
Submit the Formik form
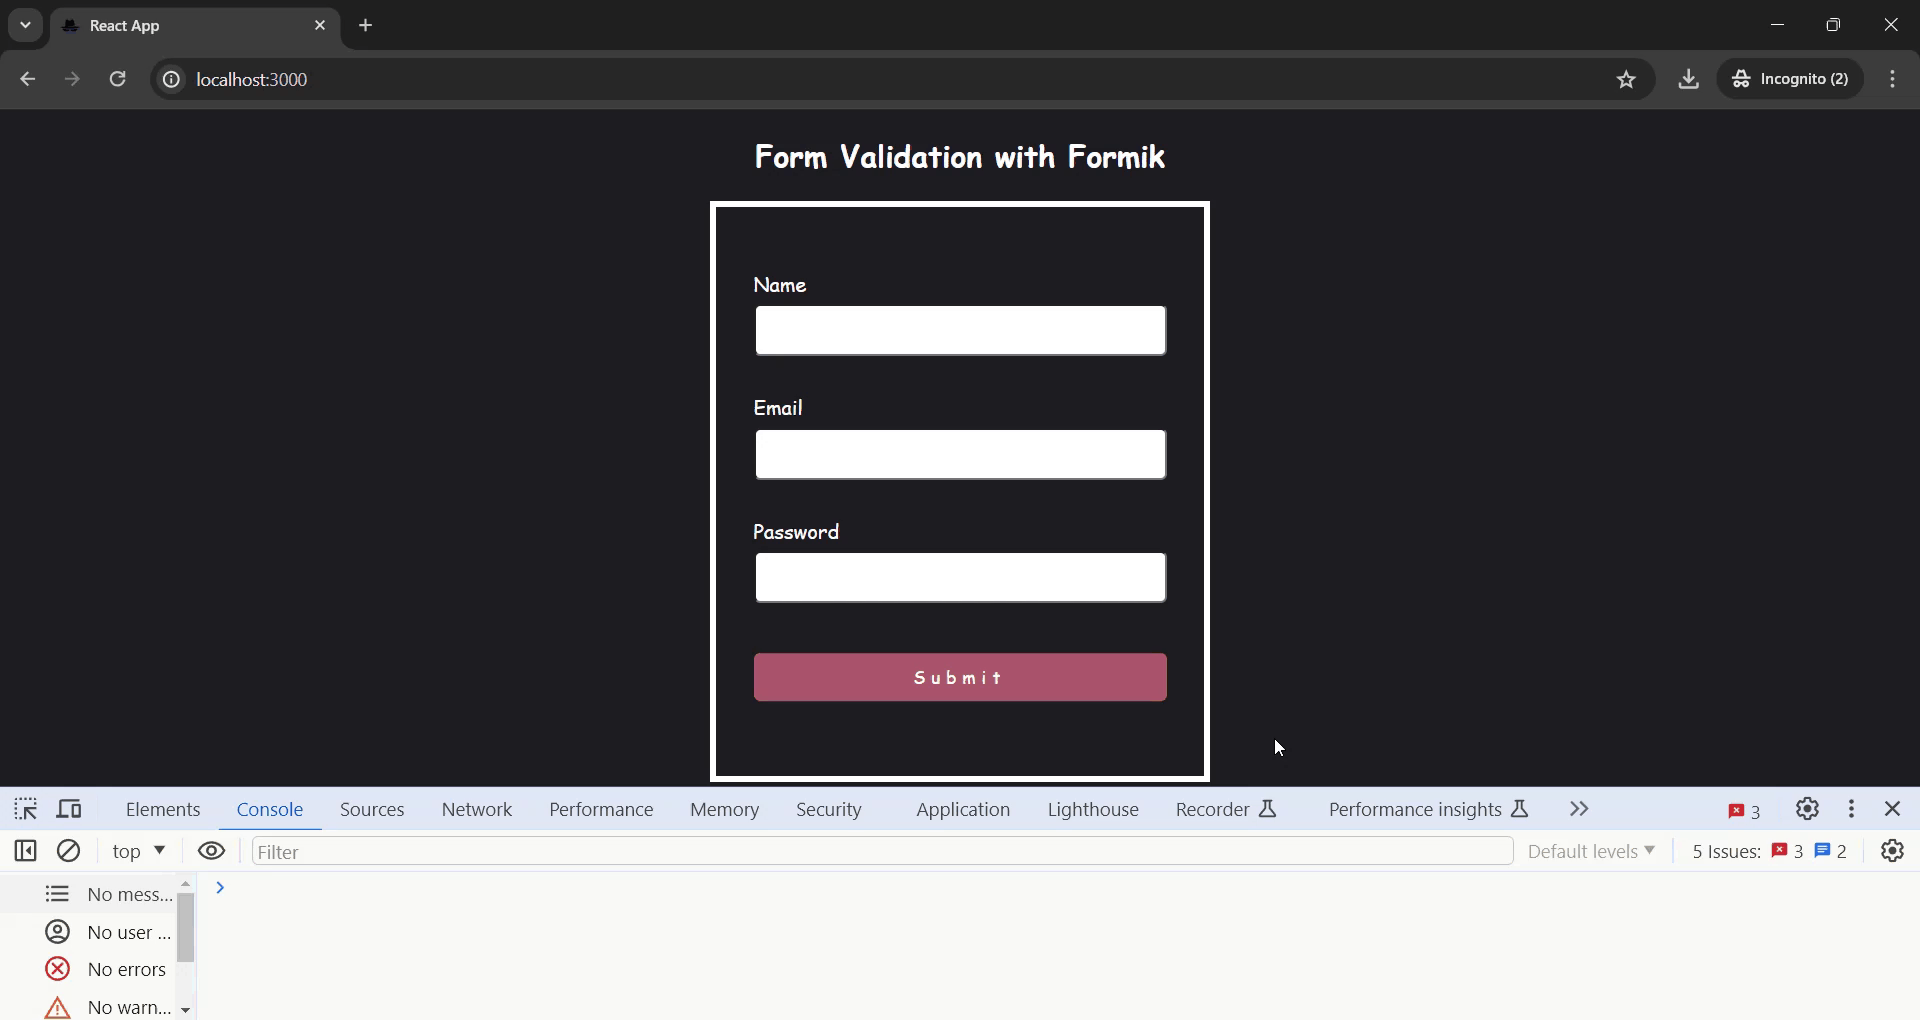tap(960, 678)
